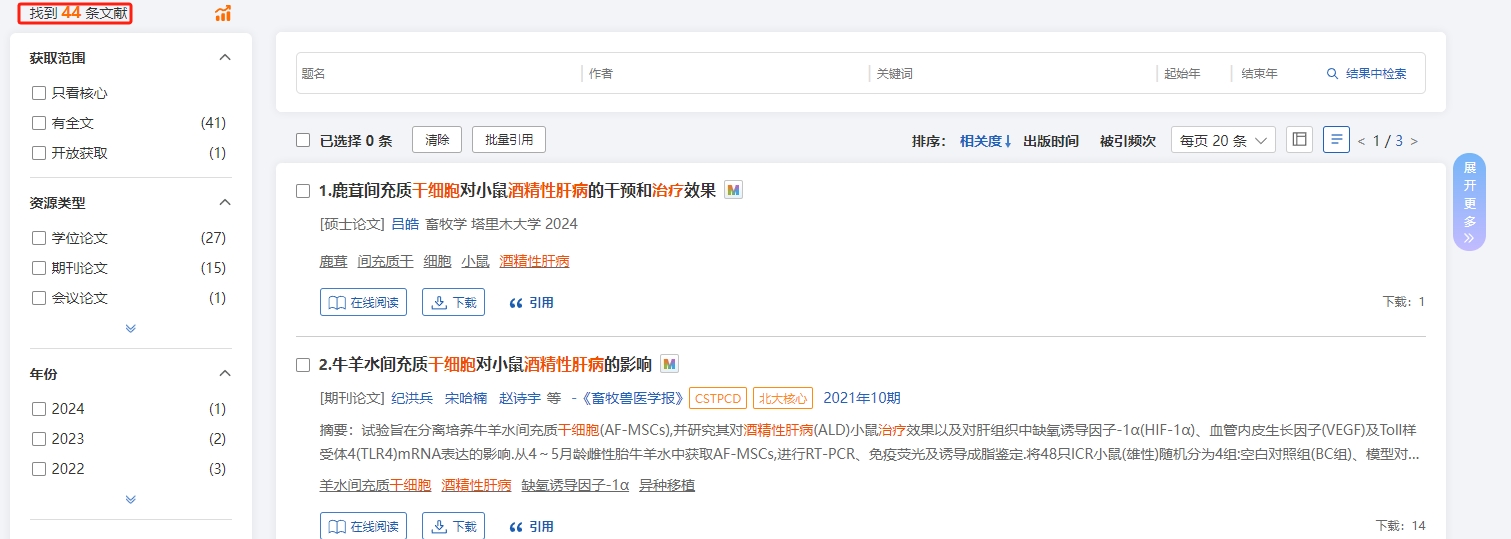Viewport: 1511px width, 539px height.
Task: Open author link 吕皓
Action: 405,224
